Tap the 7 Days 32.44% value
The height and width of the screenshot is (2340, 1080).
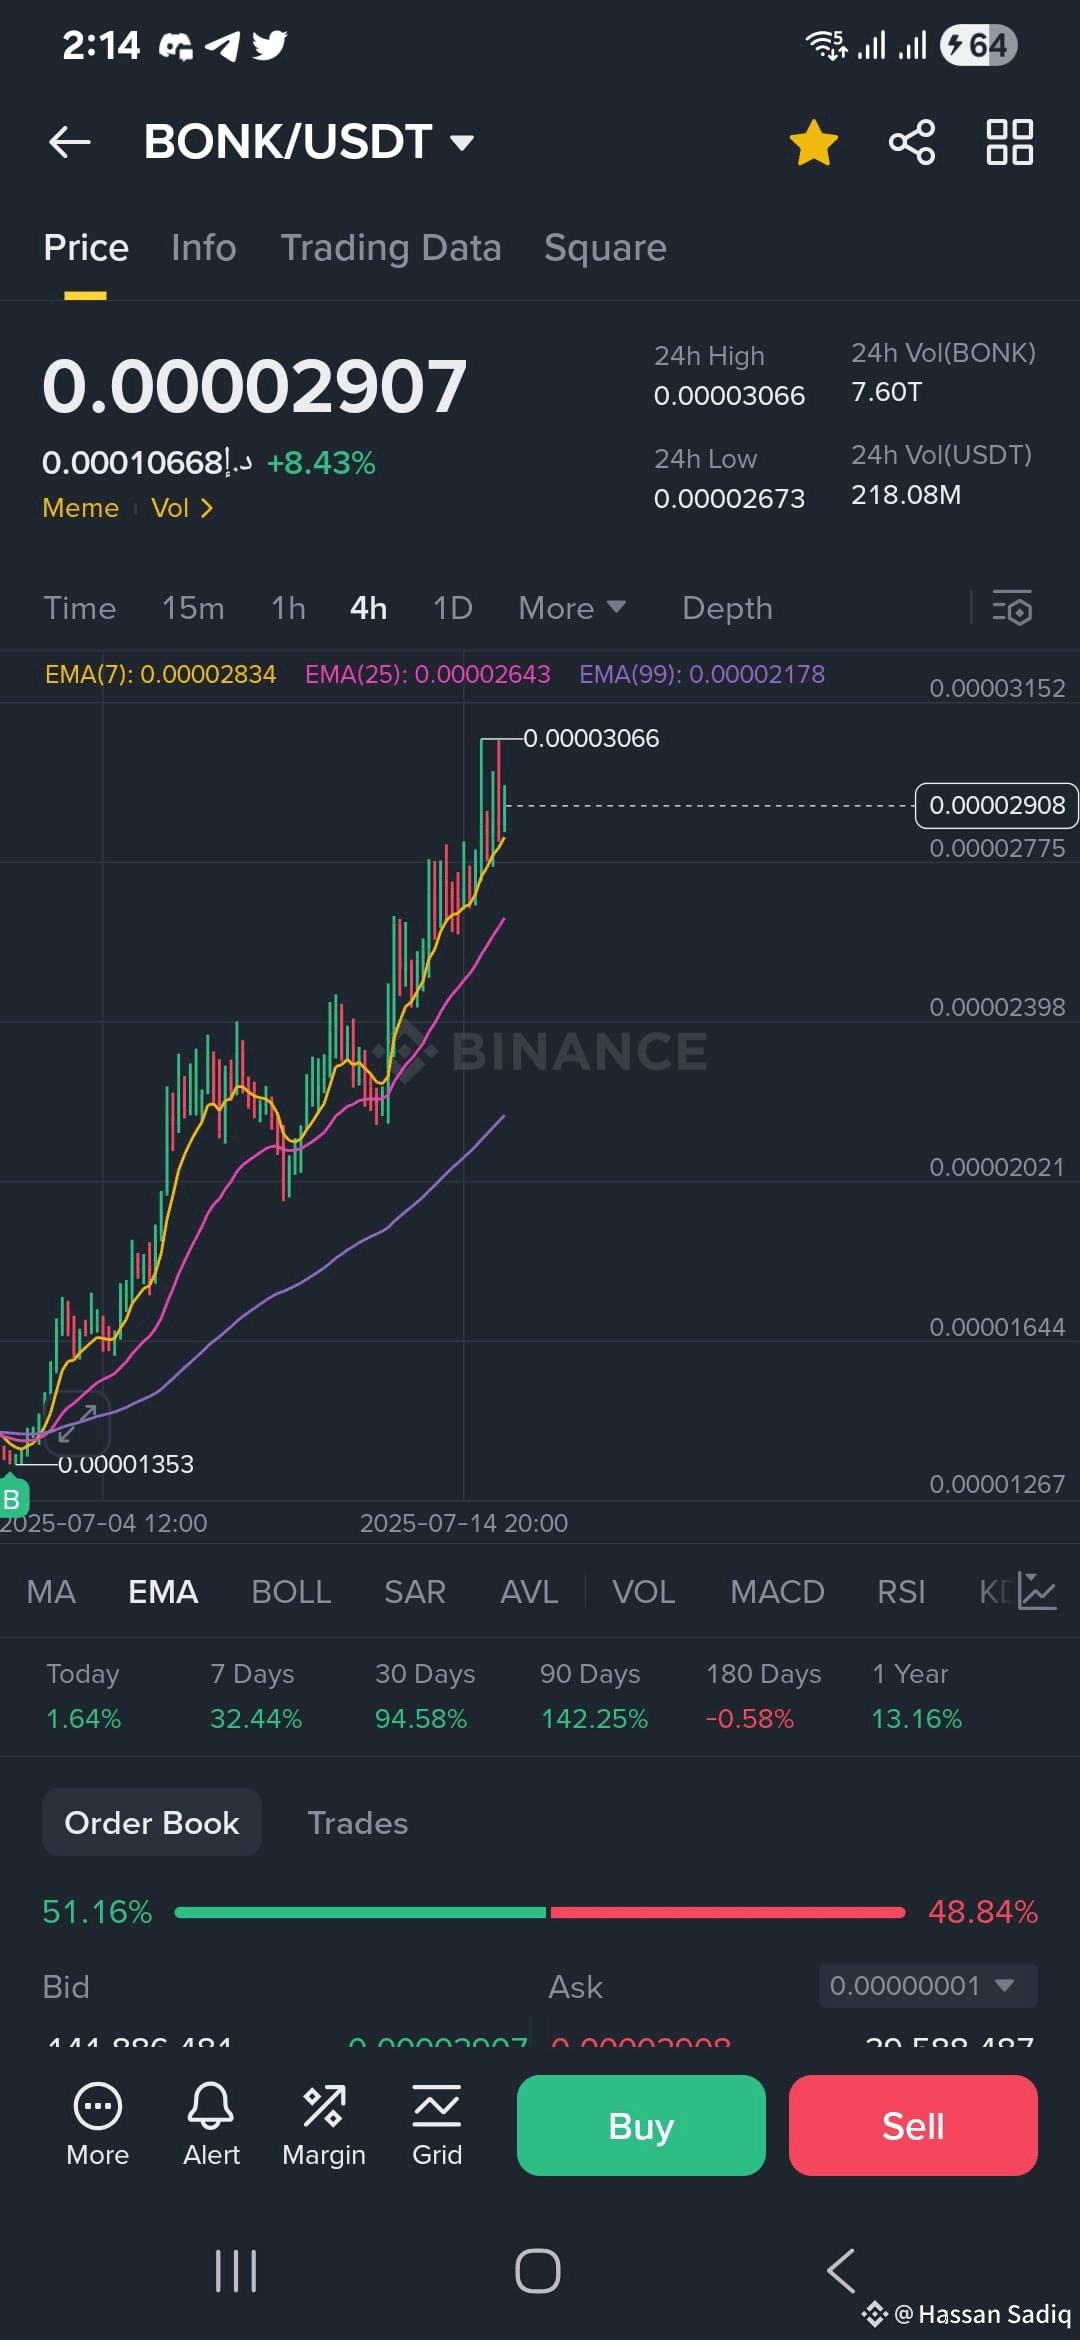pyautogui.click(x=256, y=1719)
